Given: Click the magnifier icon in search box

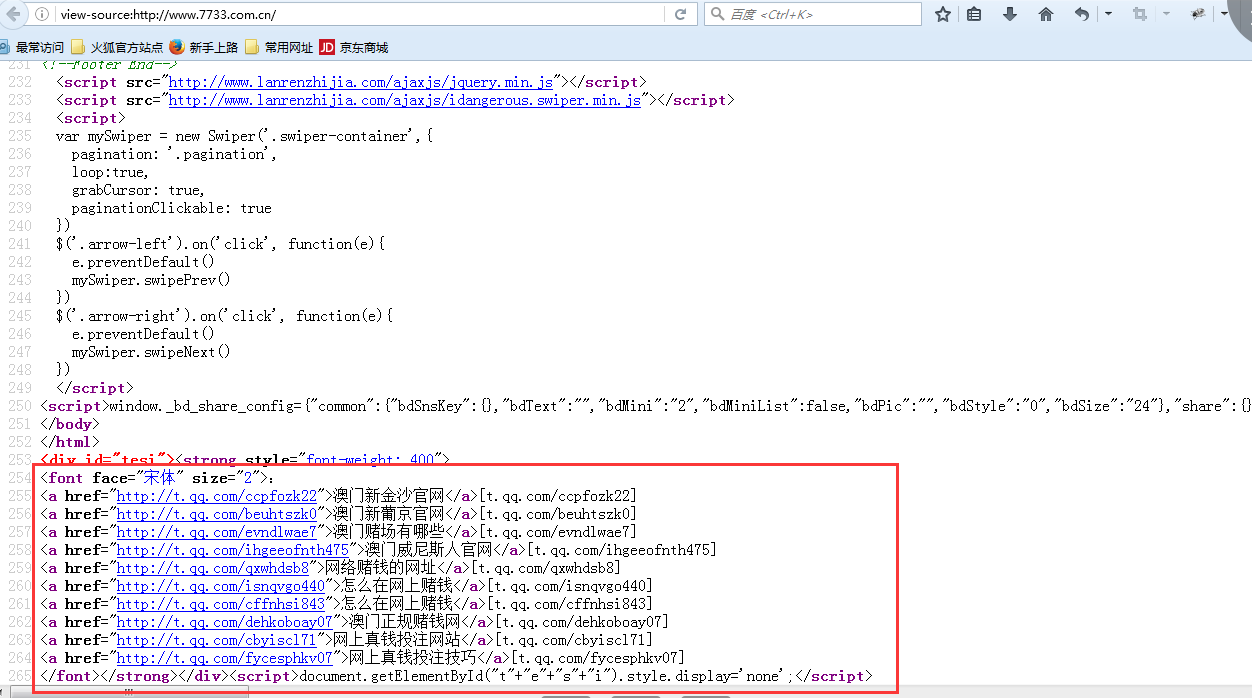Looking at the screenshot, I should 717,14.
